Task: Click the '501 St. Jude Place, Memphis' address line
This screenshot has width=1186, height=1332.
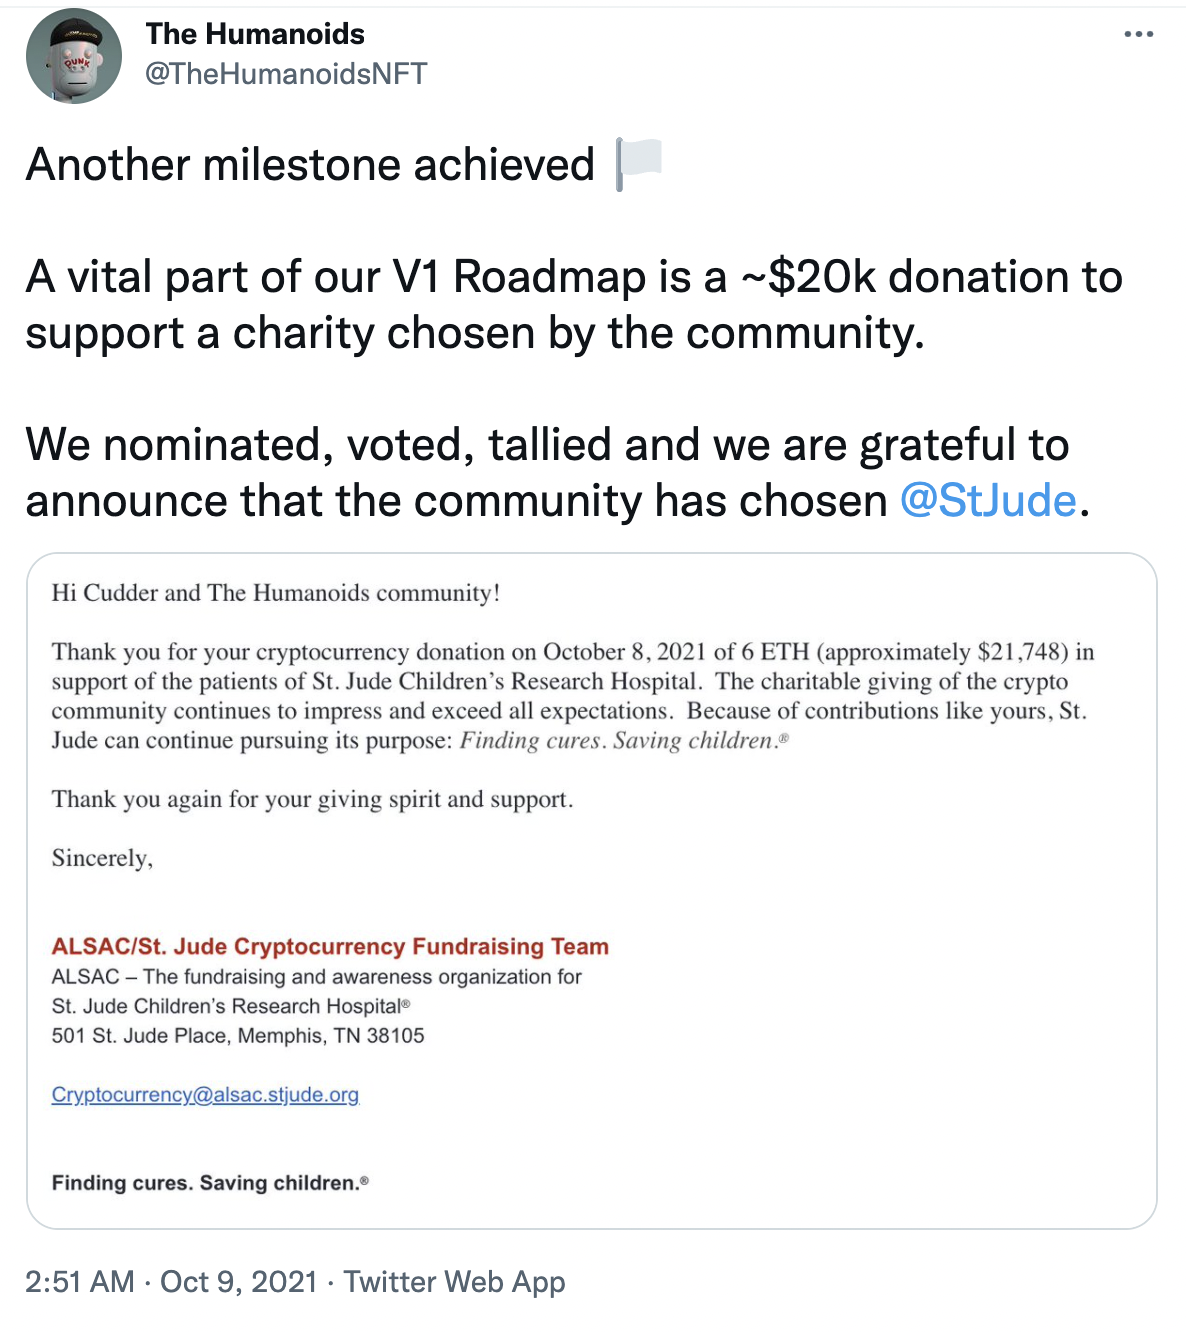Action: tap(238, 1036)
